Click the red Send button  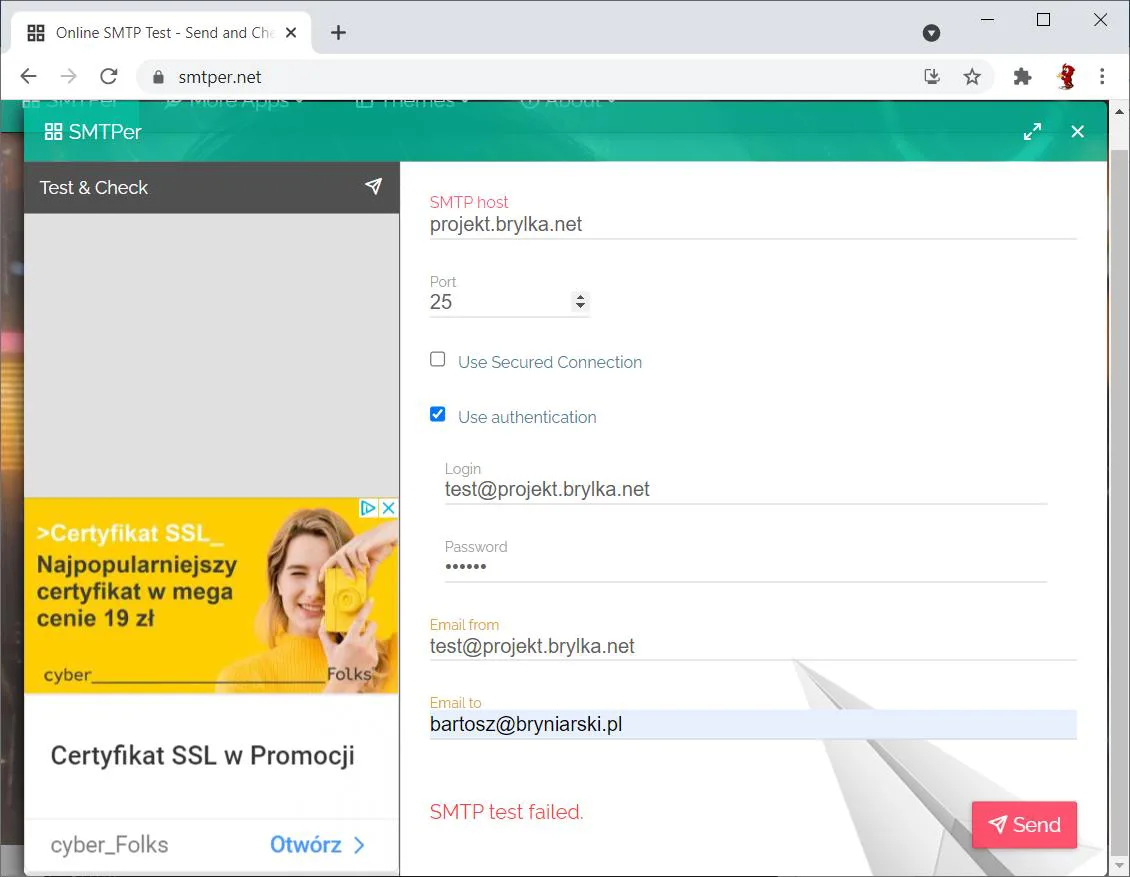click(x=1024, y=824)
